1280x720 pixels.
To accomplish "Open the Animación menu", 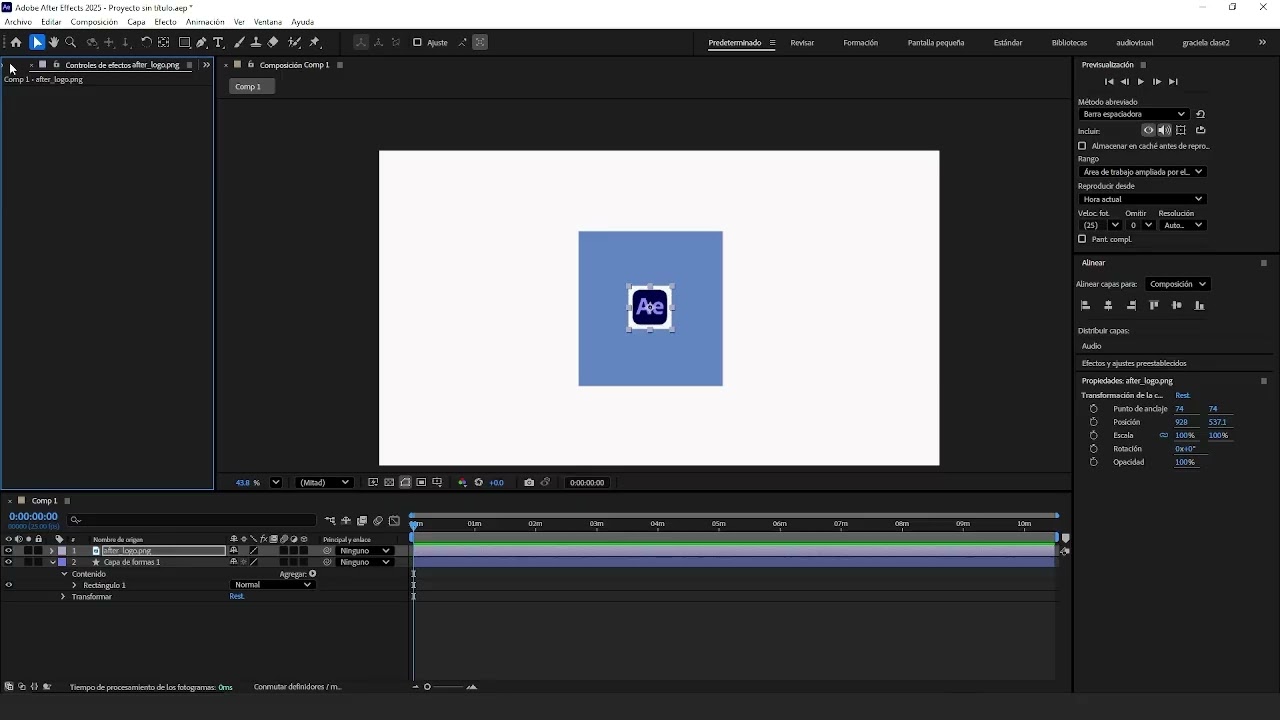I will pyautogui.click(x=205, y=22).
